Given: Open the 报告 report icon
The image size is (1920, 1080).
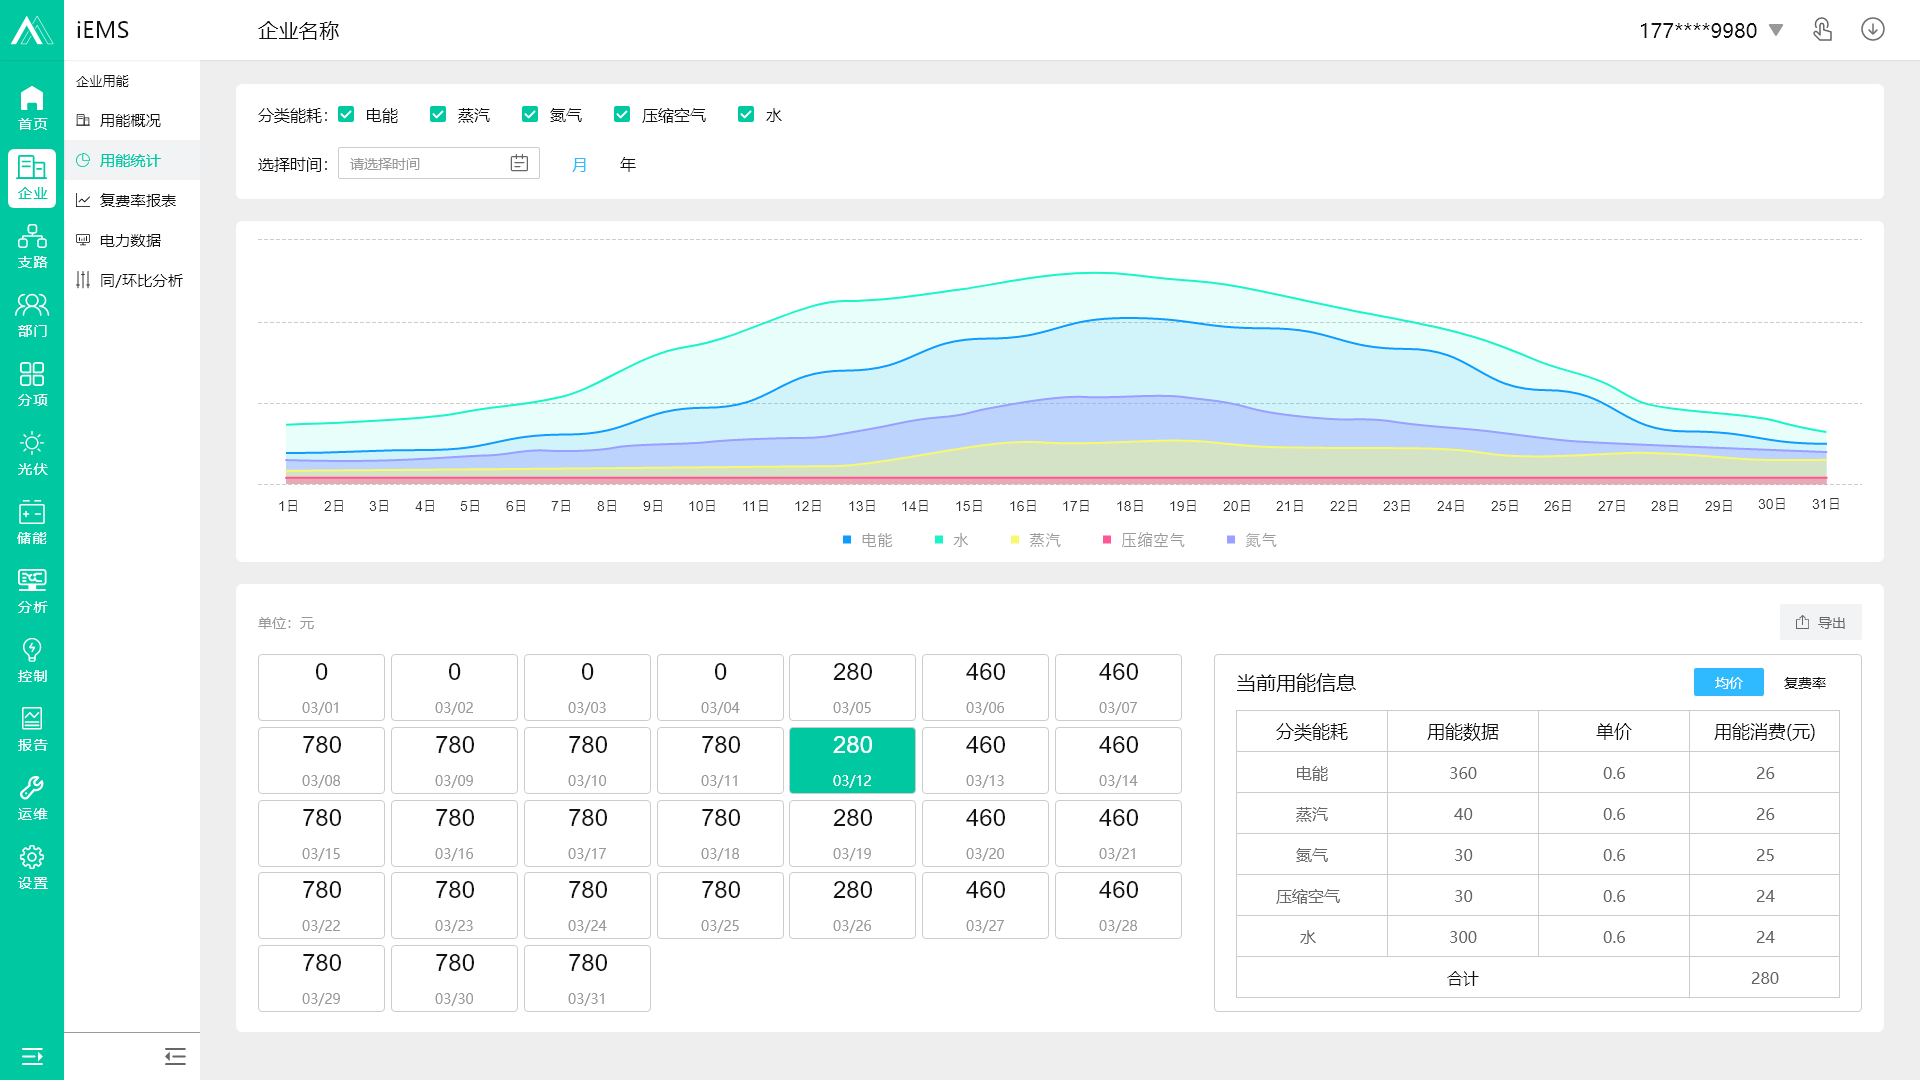Looking at the screenshot, I should click(32, 729).
